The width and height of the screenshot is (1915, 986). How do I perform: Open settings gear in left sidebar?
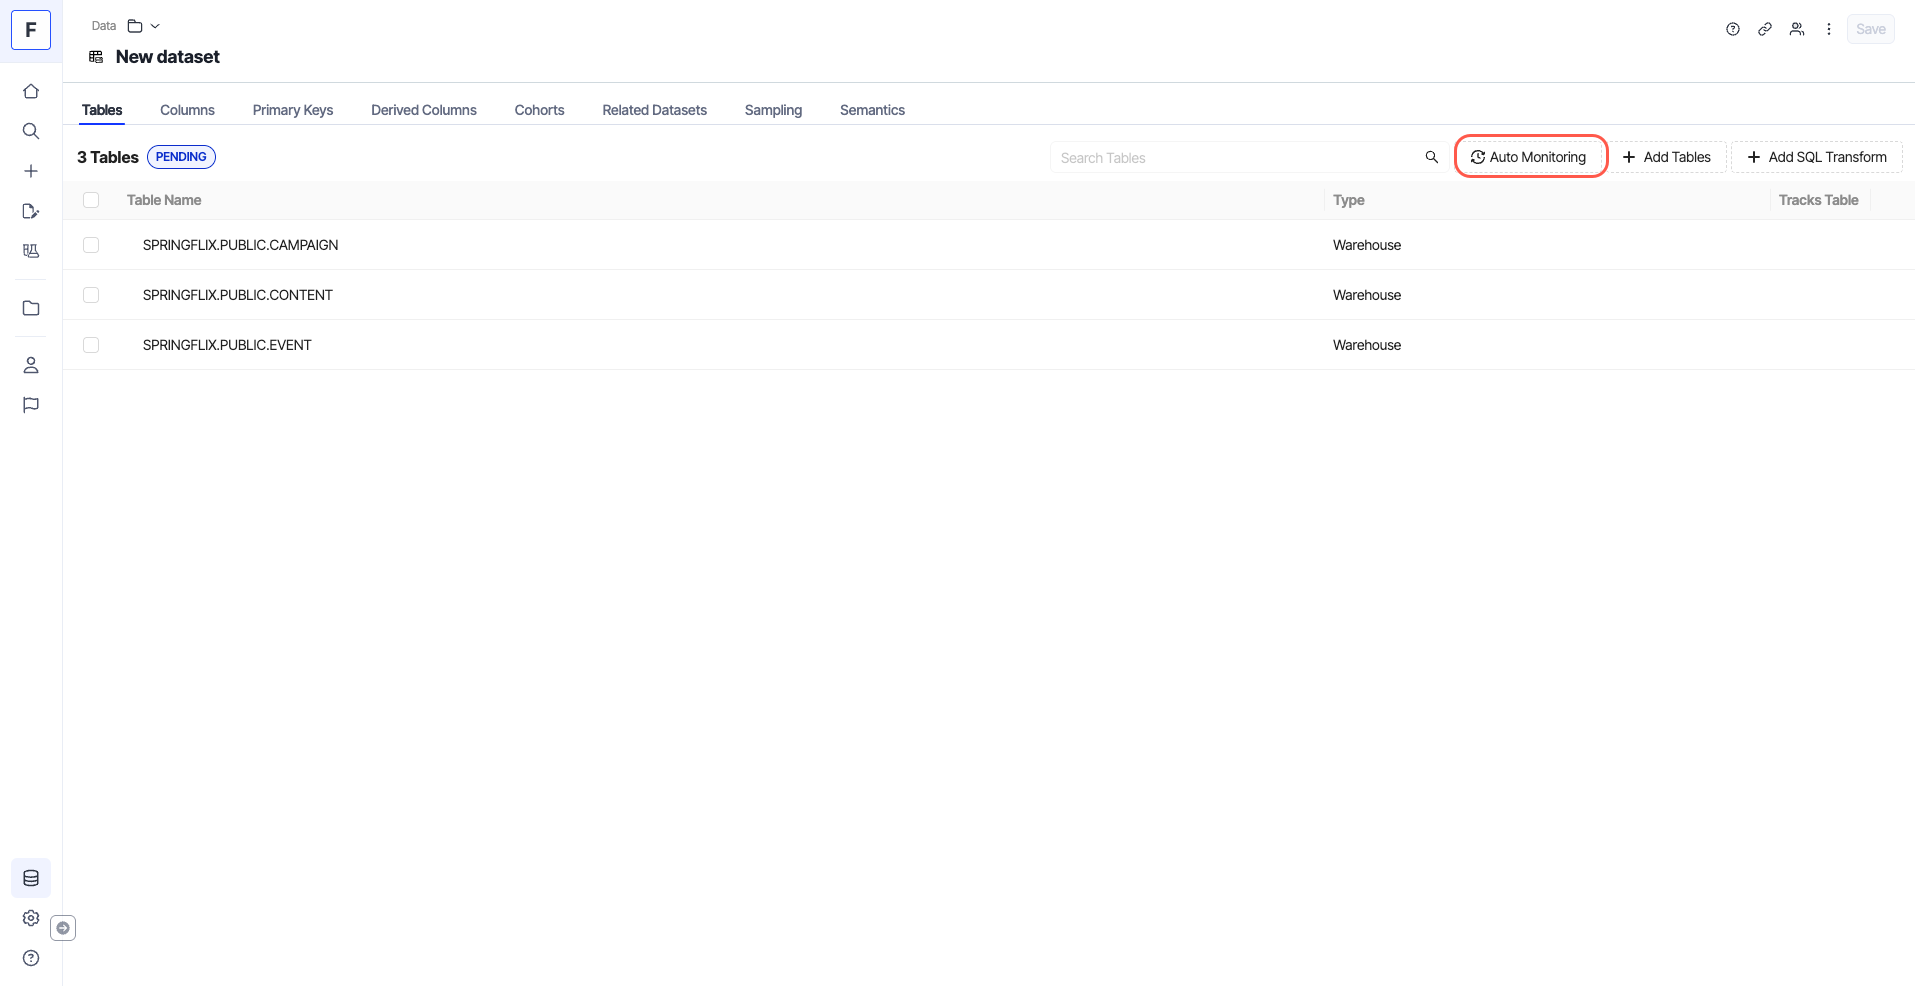point(31,918)
